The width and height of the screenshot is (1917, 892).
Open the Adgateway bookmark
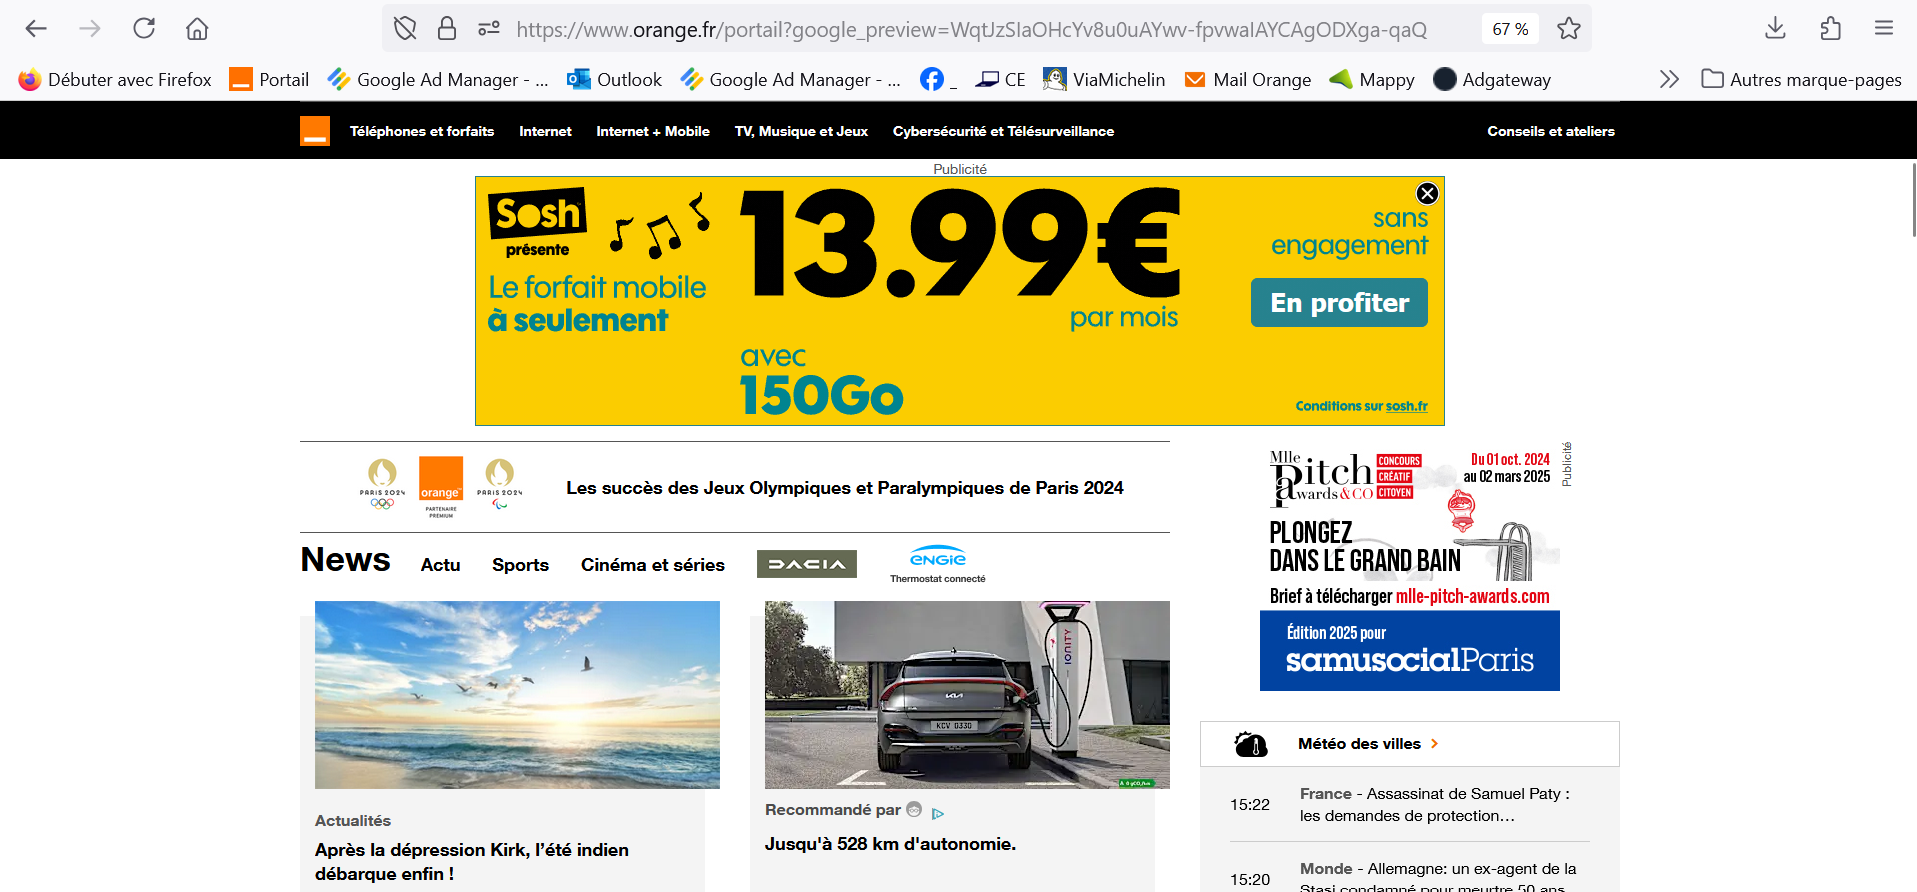click(1491, 79)
